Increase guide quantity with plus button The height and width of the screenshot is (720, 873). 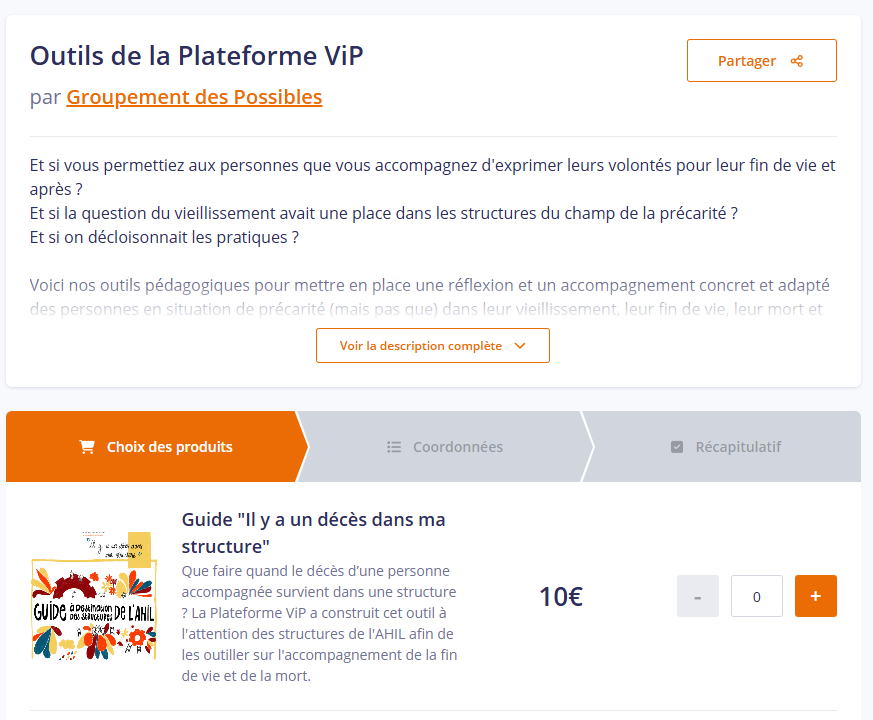click(x=816, y=596)
